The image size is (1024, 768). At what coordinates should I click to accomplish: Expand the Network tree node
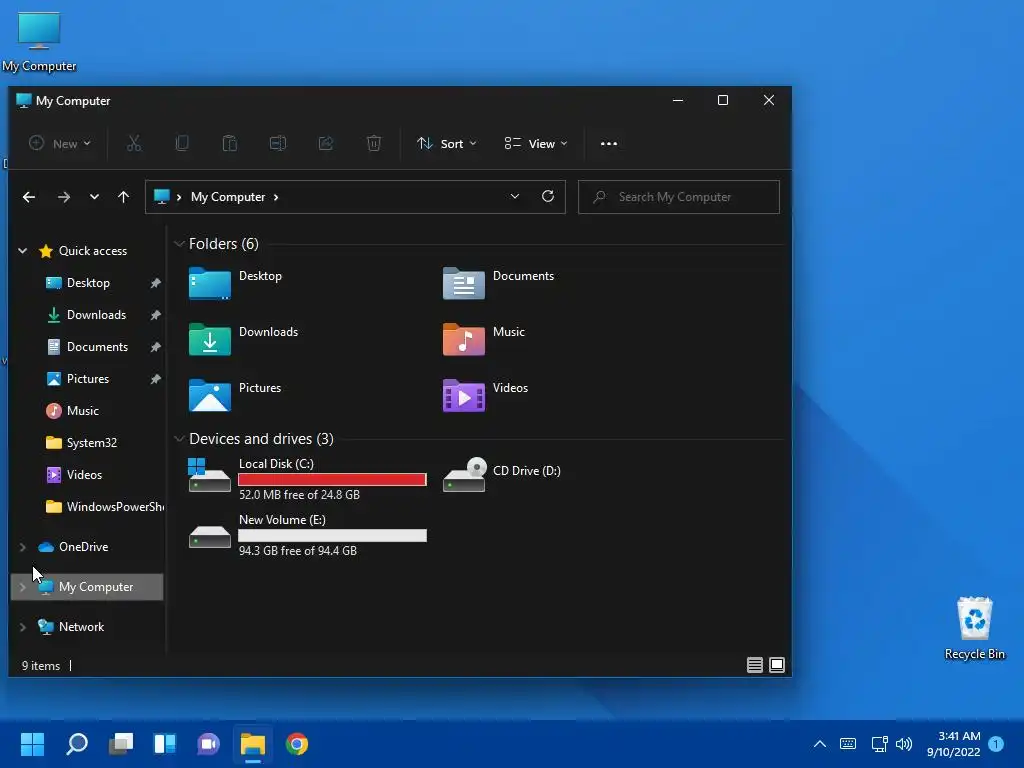point(22,627)
